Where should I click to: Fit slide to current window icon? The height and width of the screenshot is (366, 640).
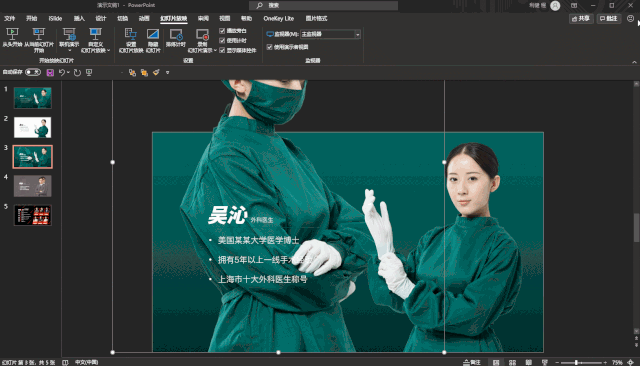click(x=631, y=362)
